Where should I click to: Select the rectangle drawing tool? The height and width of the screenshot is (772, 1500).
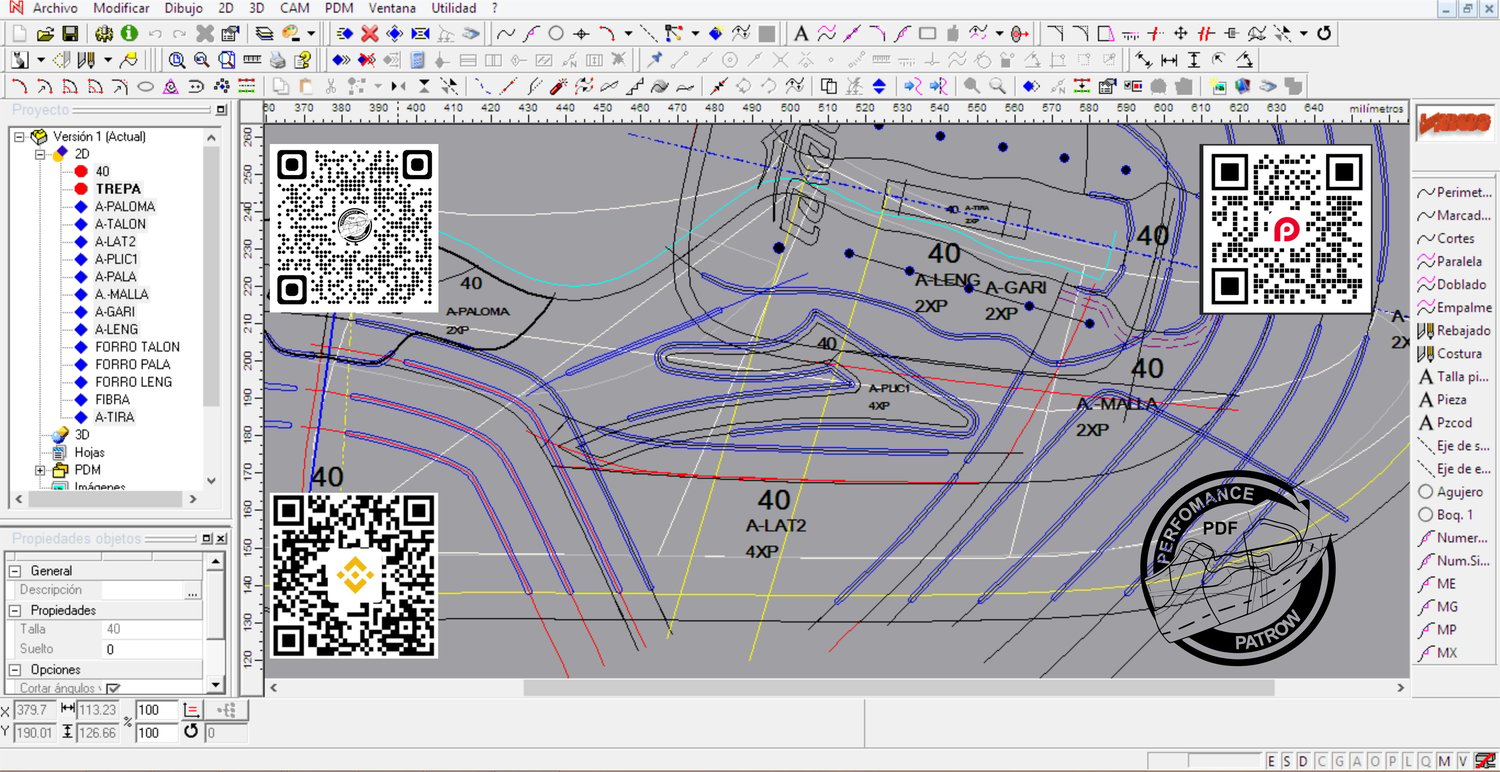[x=927, y=33]
